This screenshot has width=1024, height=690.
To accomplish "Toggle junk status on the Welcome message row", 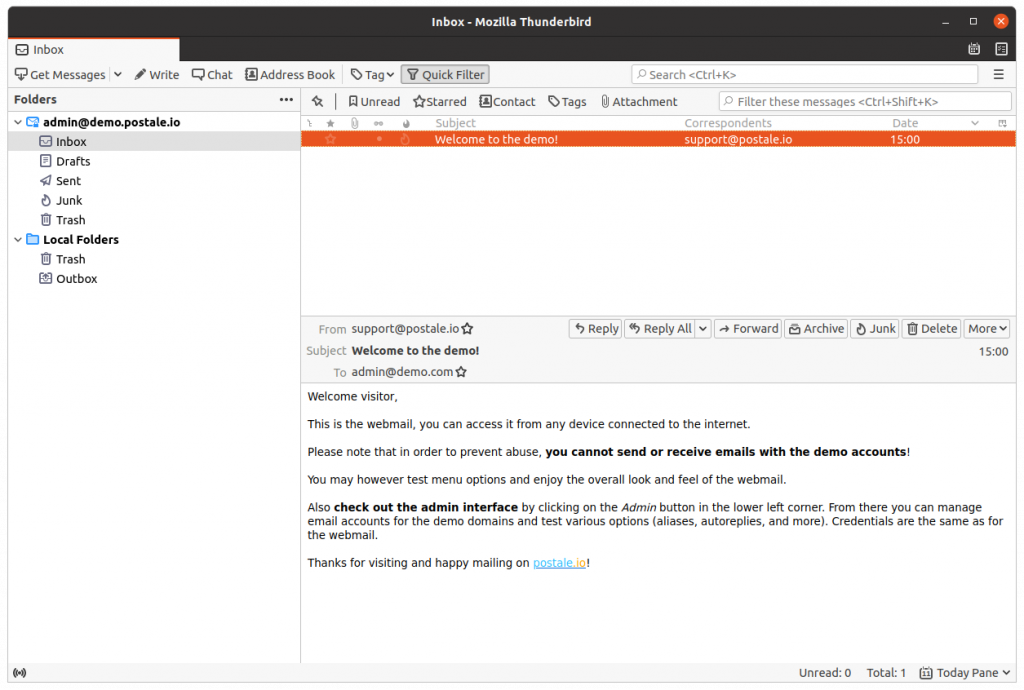I will [405, 139].
